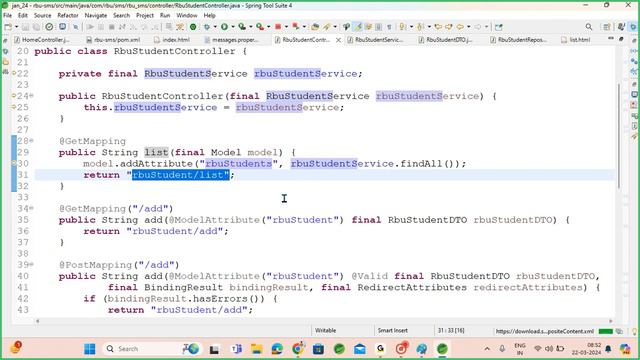This screenshot has height=360, width=640.
Task: Click the Back navigation yellow arrow
Action: (x=460, y=27)
